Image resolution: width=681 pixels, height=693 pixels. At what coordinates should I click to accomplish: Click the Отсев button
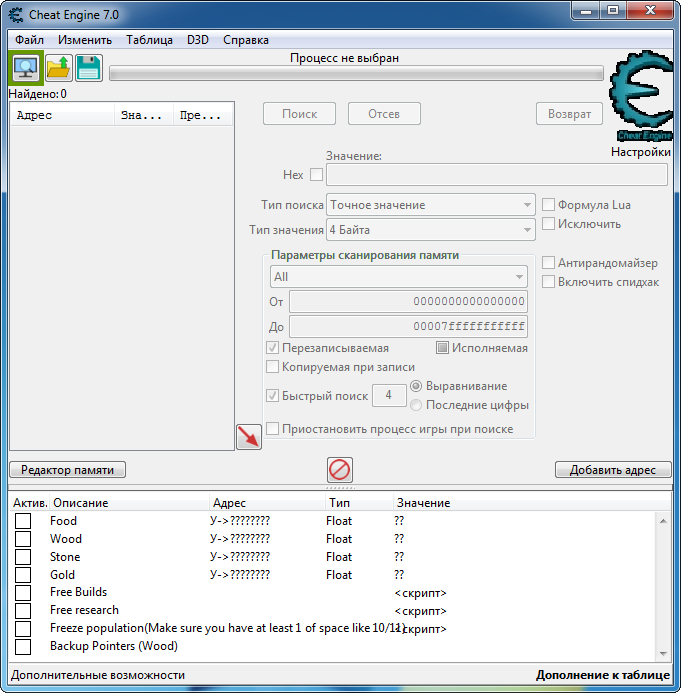pos(384,114)
